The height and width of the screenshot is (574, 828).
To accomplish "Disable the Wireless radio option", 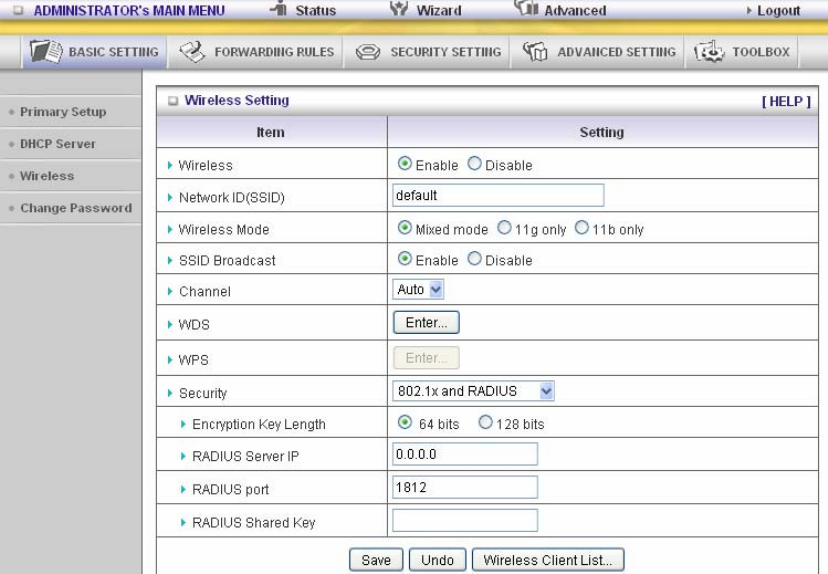I will tap(474, 164).
